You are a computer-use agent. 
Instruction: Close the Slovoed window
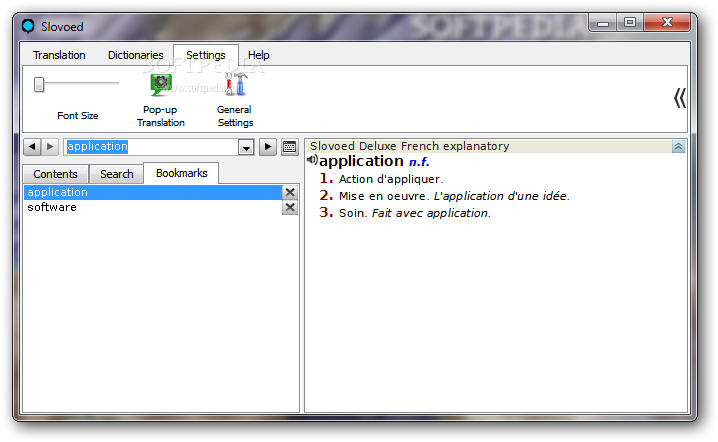click(667, 22)
